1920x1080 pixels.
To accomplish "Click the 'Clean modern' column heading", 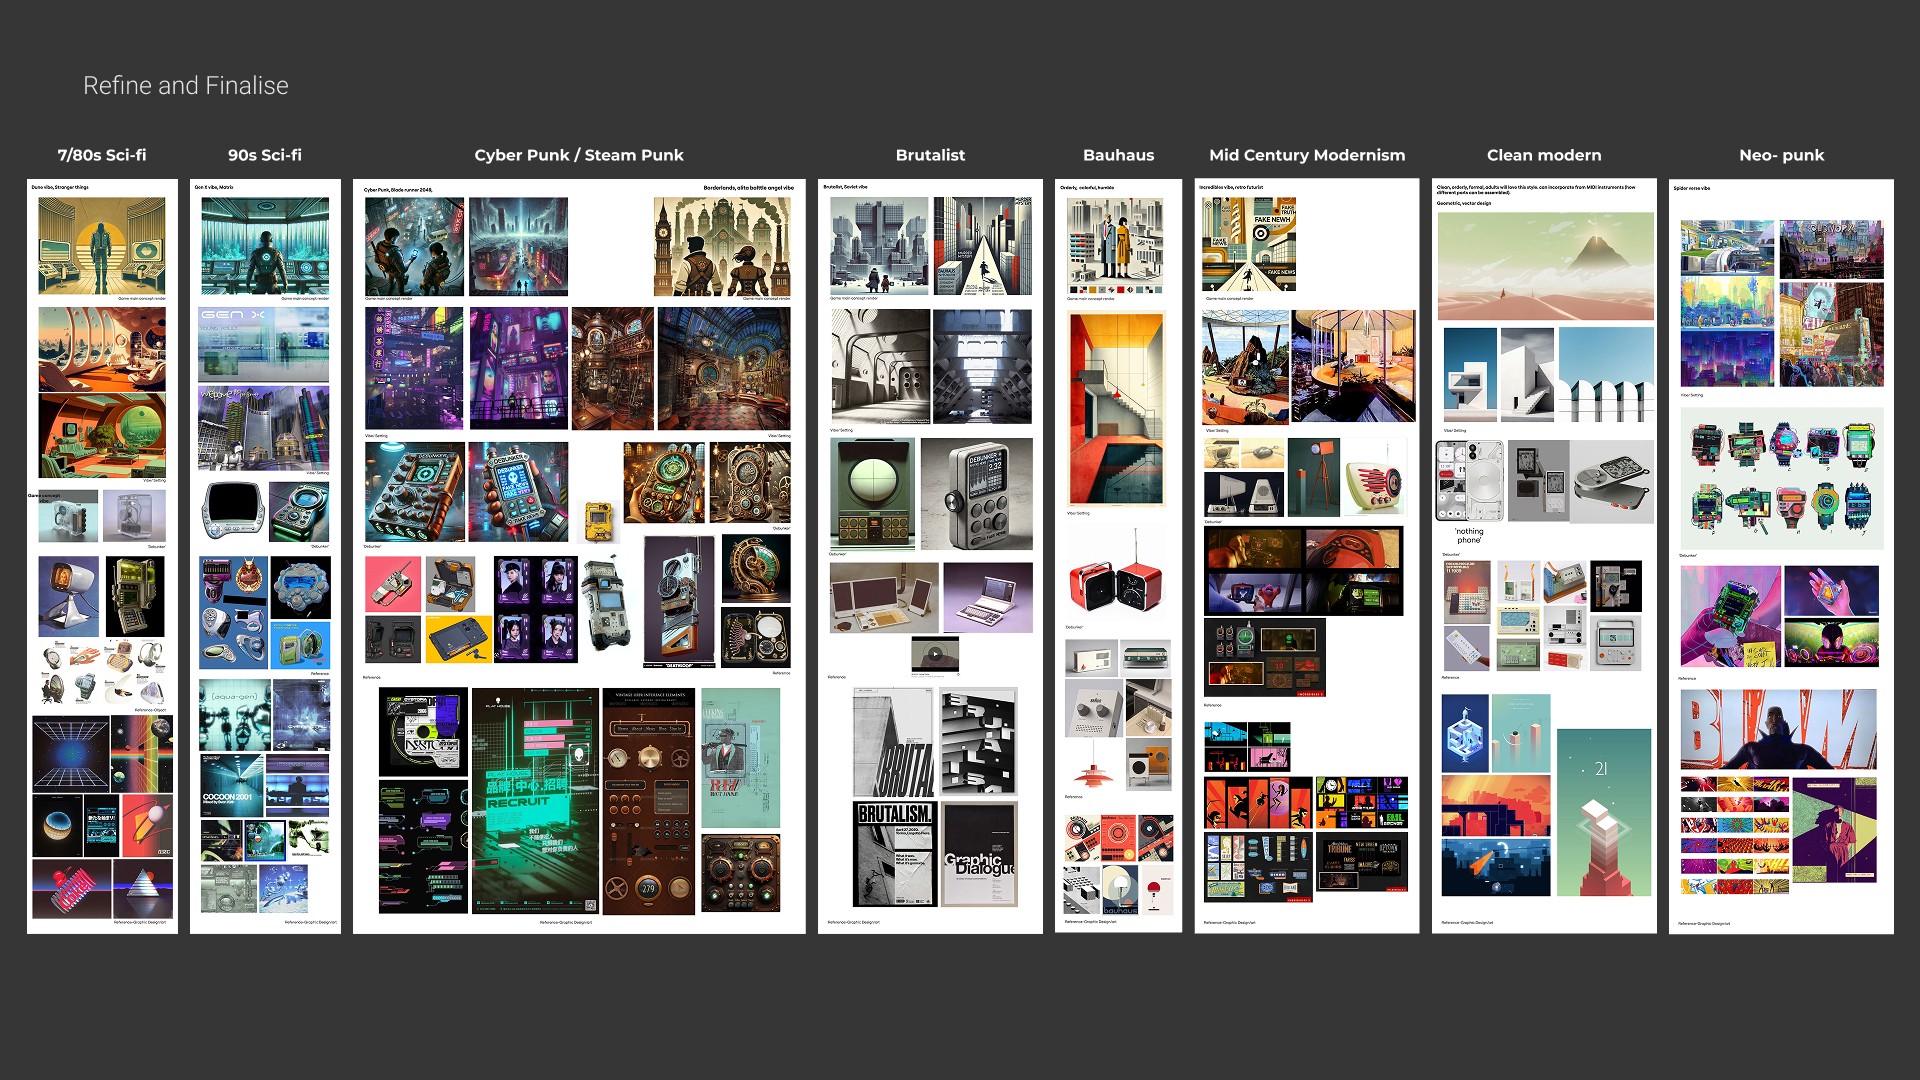I will [x=1543, y=155].
